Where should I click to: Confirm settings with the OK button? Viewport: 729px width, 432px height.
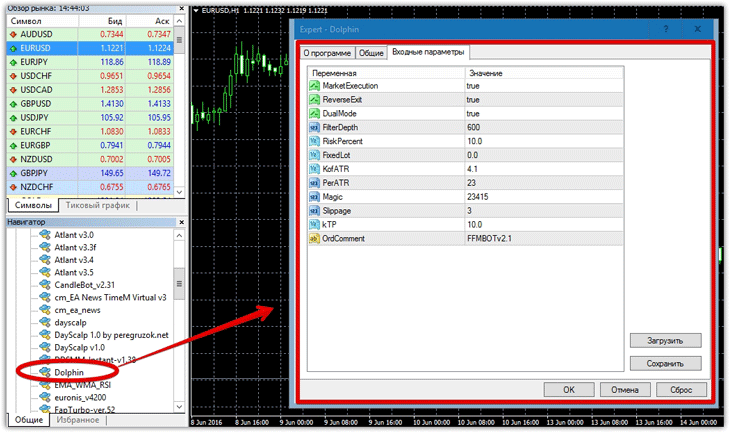(x=568, y=390)
